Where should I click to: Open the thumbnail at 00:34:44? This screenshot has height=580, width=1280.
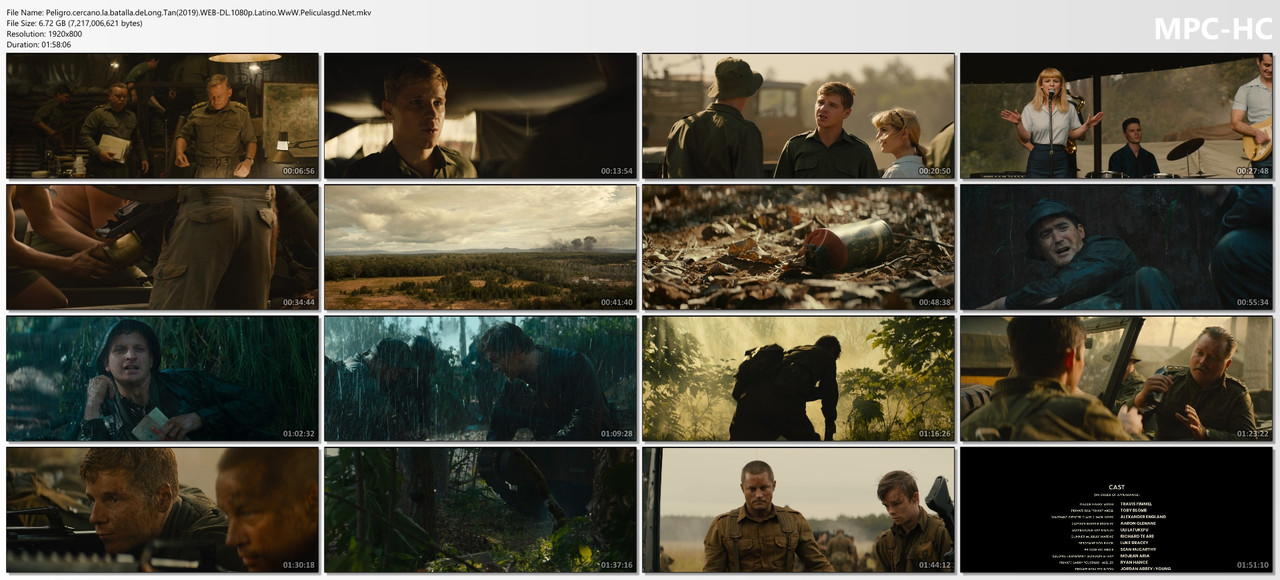162,247
